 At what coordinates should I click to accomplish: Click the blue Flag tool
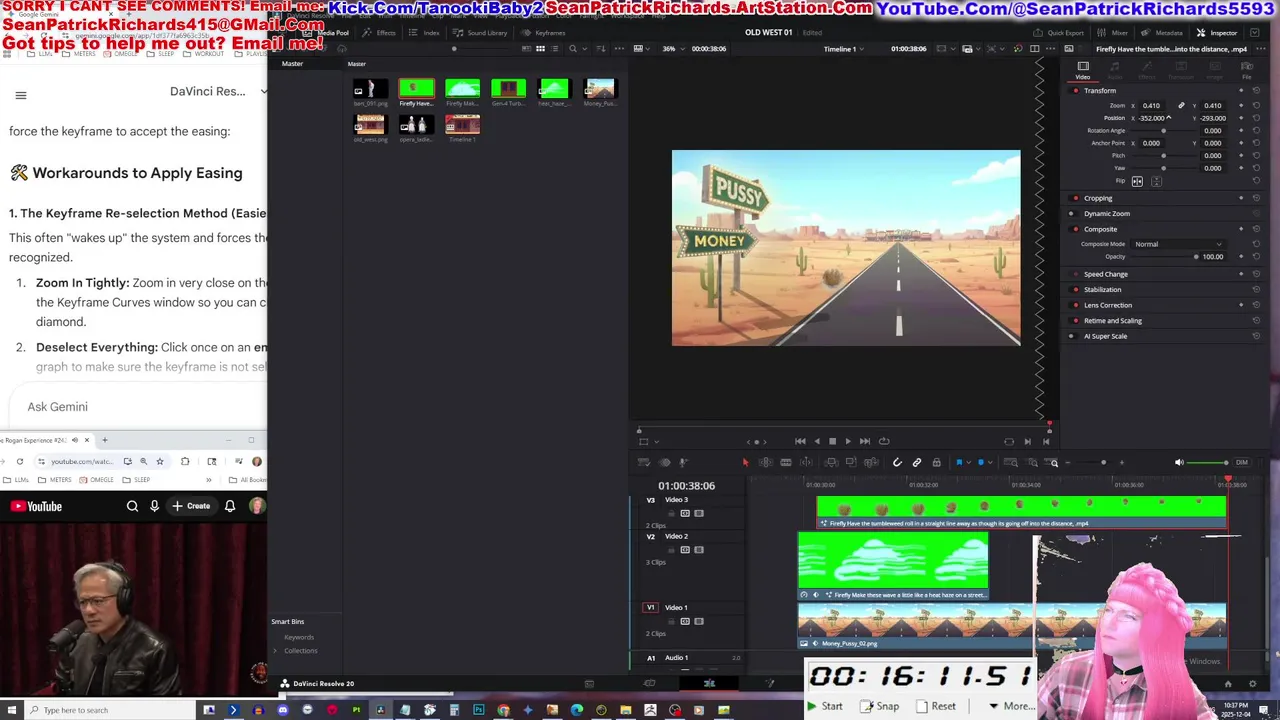(958, 462)
